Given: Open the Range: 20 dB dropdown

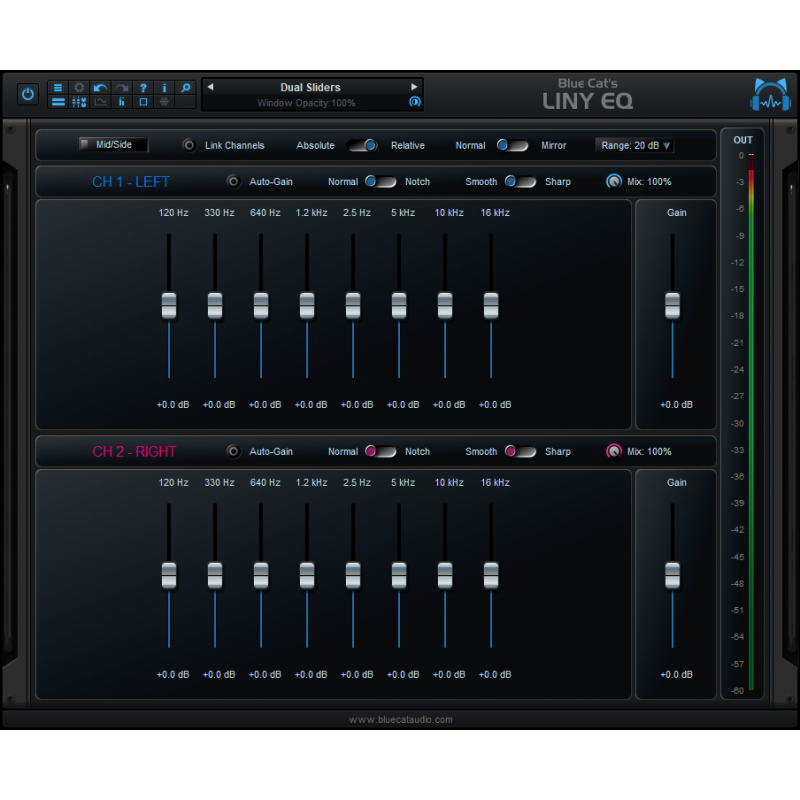Looking at the screenshot, I should click(x=634, y=145).
